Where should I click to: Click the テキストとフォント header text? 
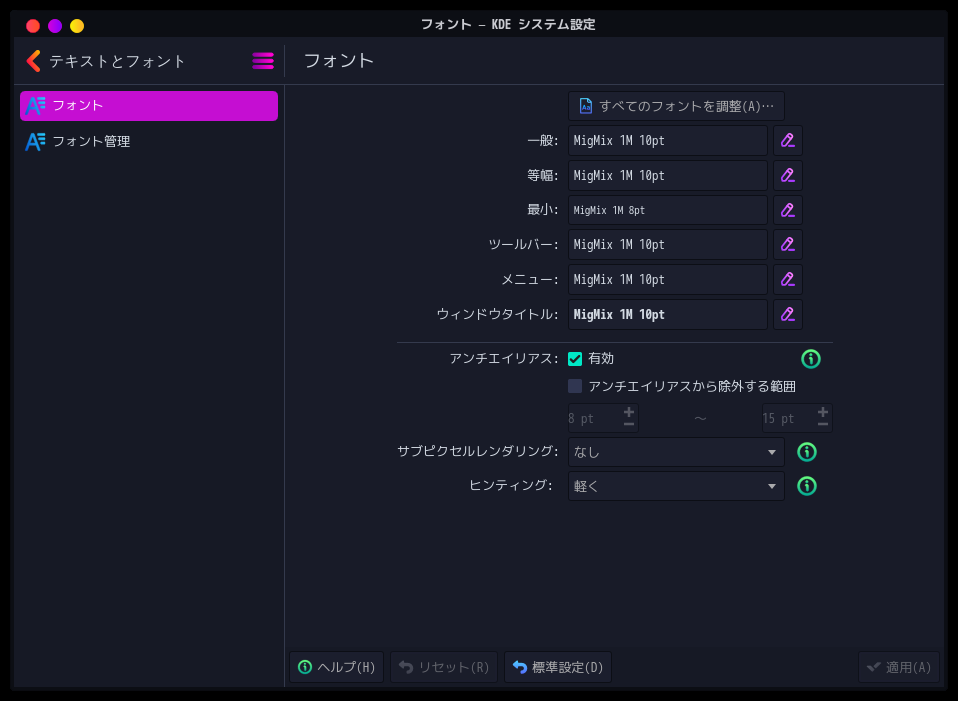117,61
